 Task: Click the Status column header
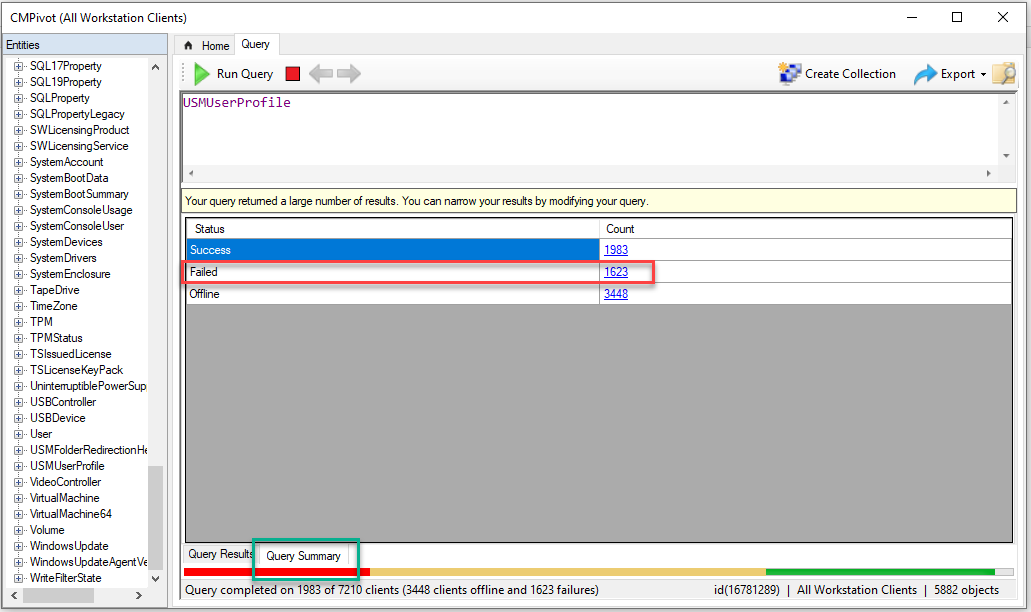[393, 229]
